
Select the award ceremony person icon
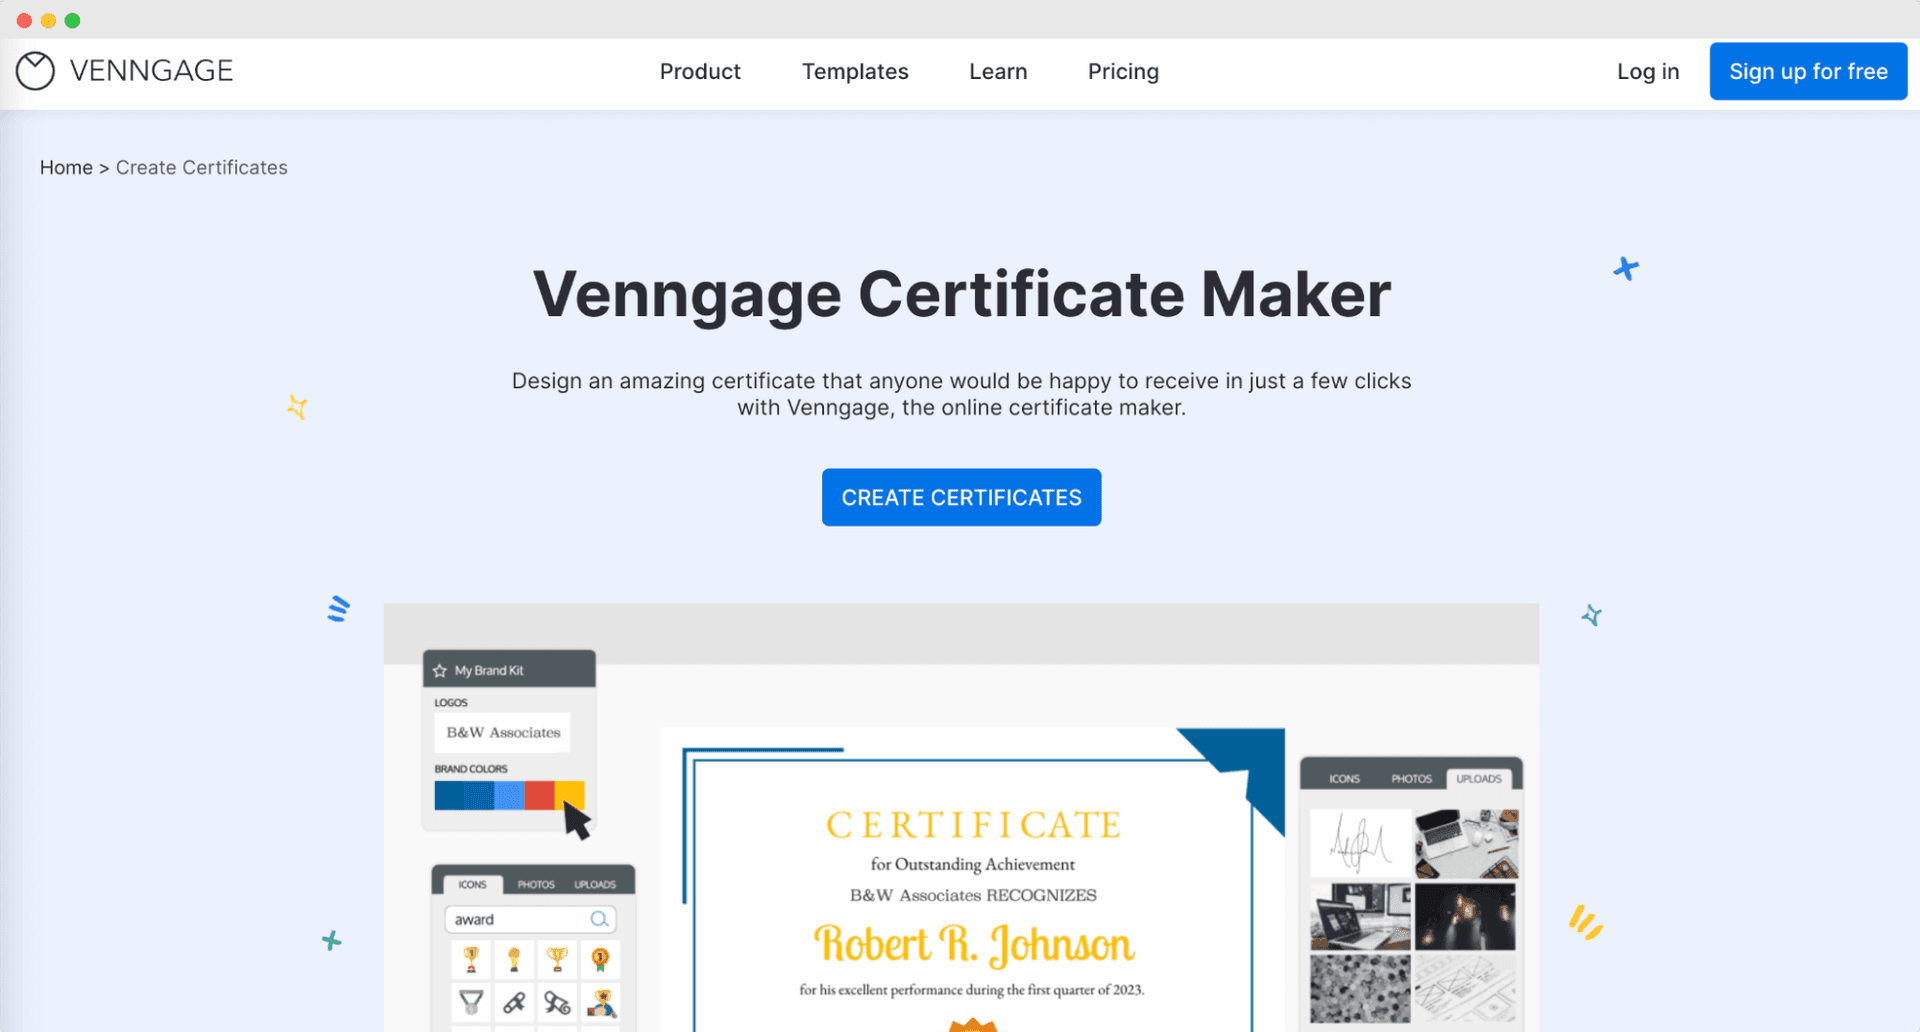pos(602,1003)
